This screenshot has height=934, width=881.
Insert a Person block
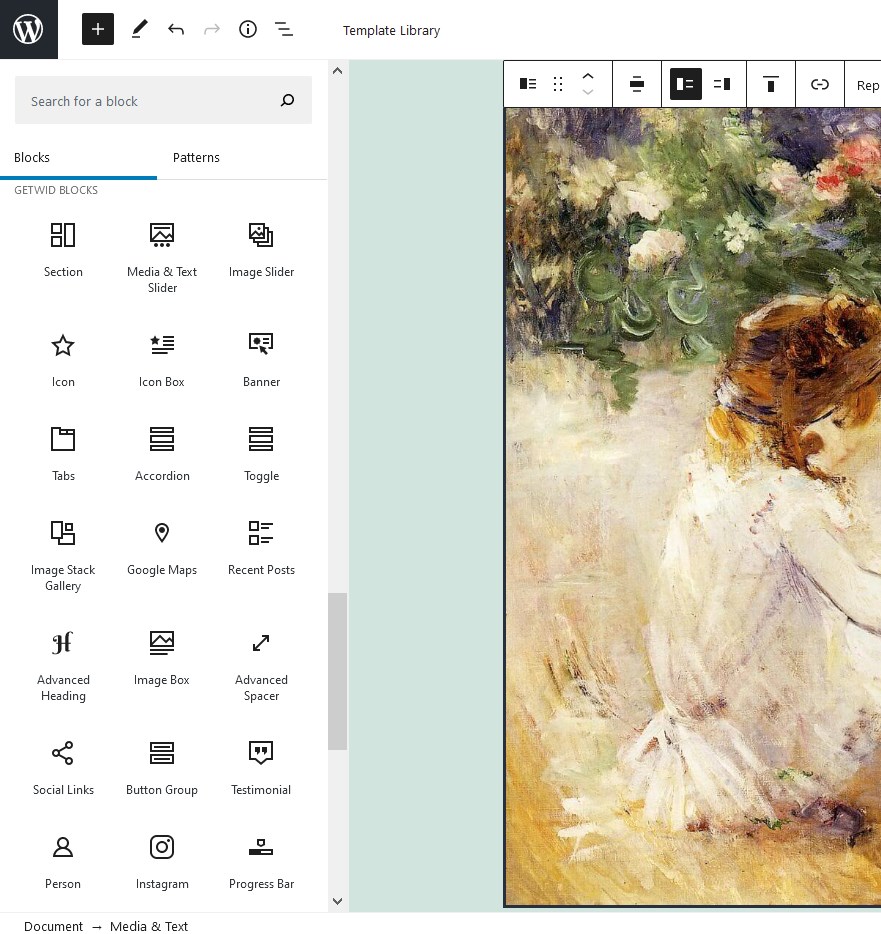63,864
